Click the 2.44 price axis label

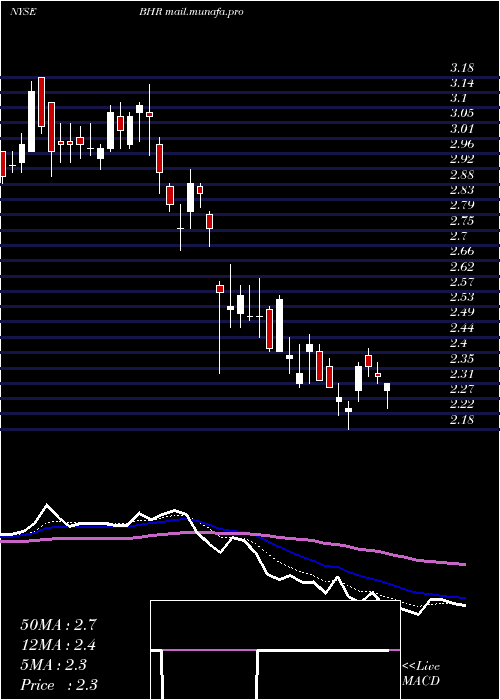462,328
